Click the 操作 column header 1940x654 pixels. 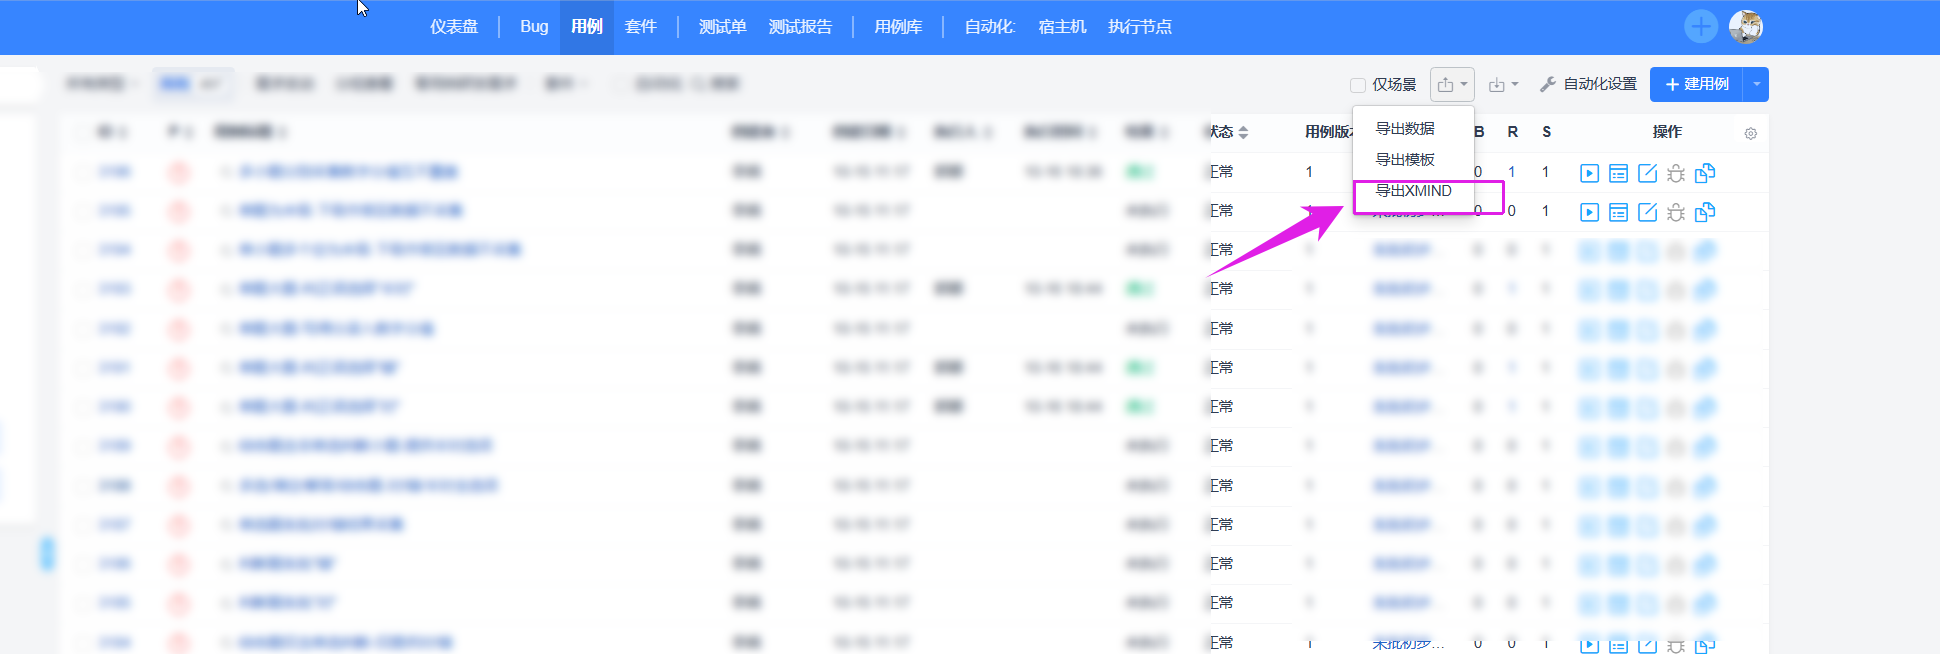1667,132
